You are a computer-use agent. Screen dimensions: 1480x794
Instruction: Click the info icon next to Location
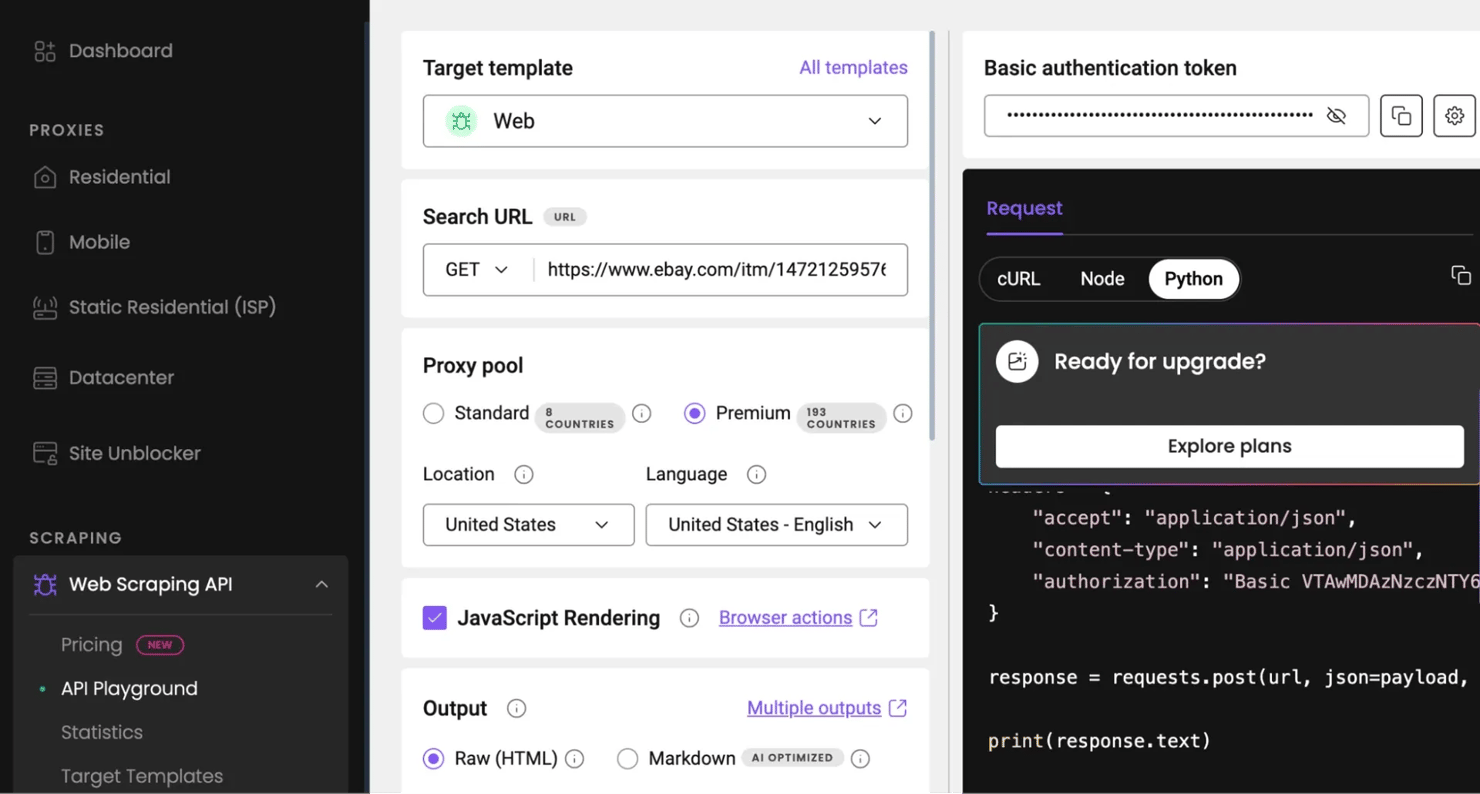[x=523, y=474]
